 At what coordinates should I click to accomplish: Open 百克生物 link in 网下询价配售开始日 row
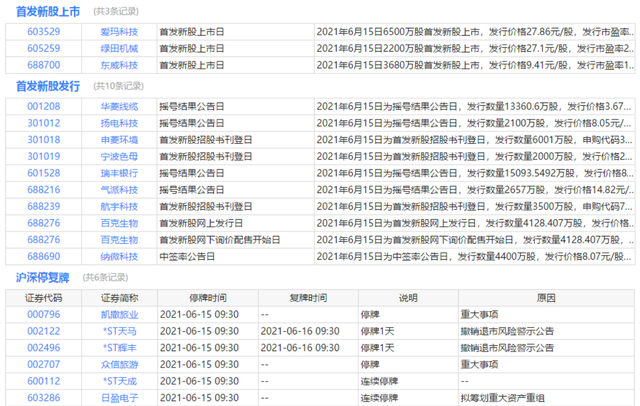[119, 240]
